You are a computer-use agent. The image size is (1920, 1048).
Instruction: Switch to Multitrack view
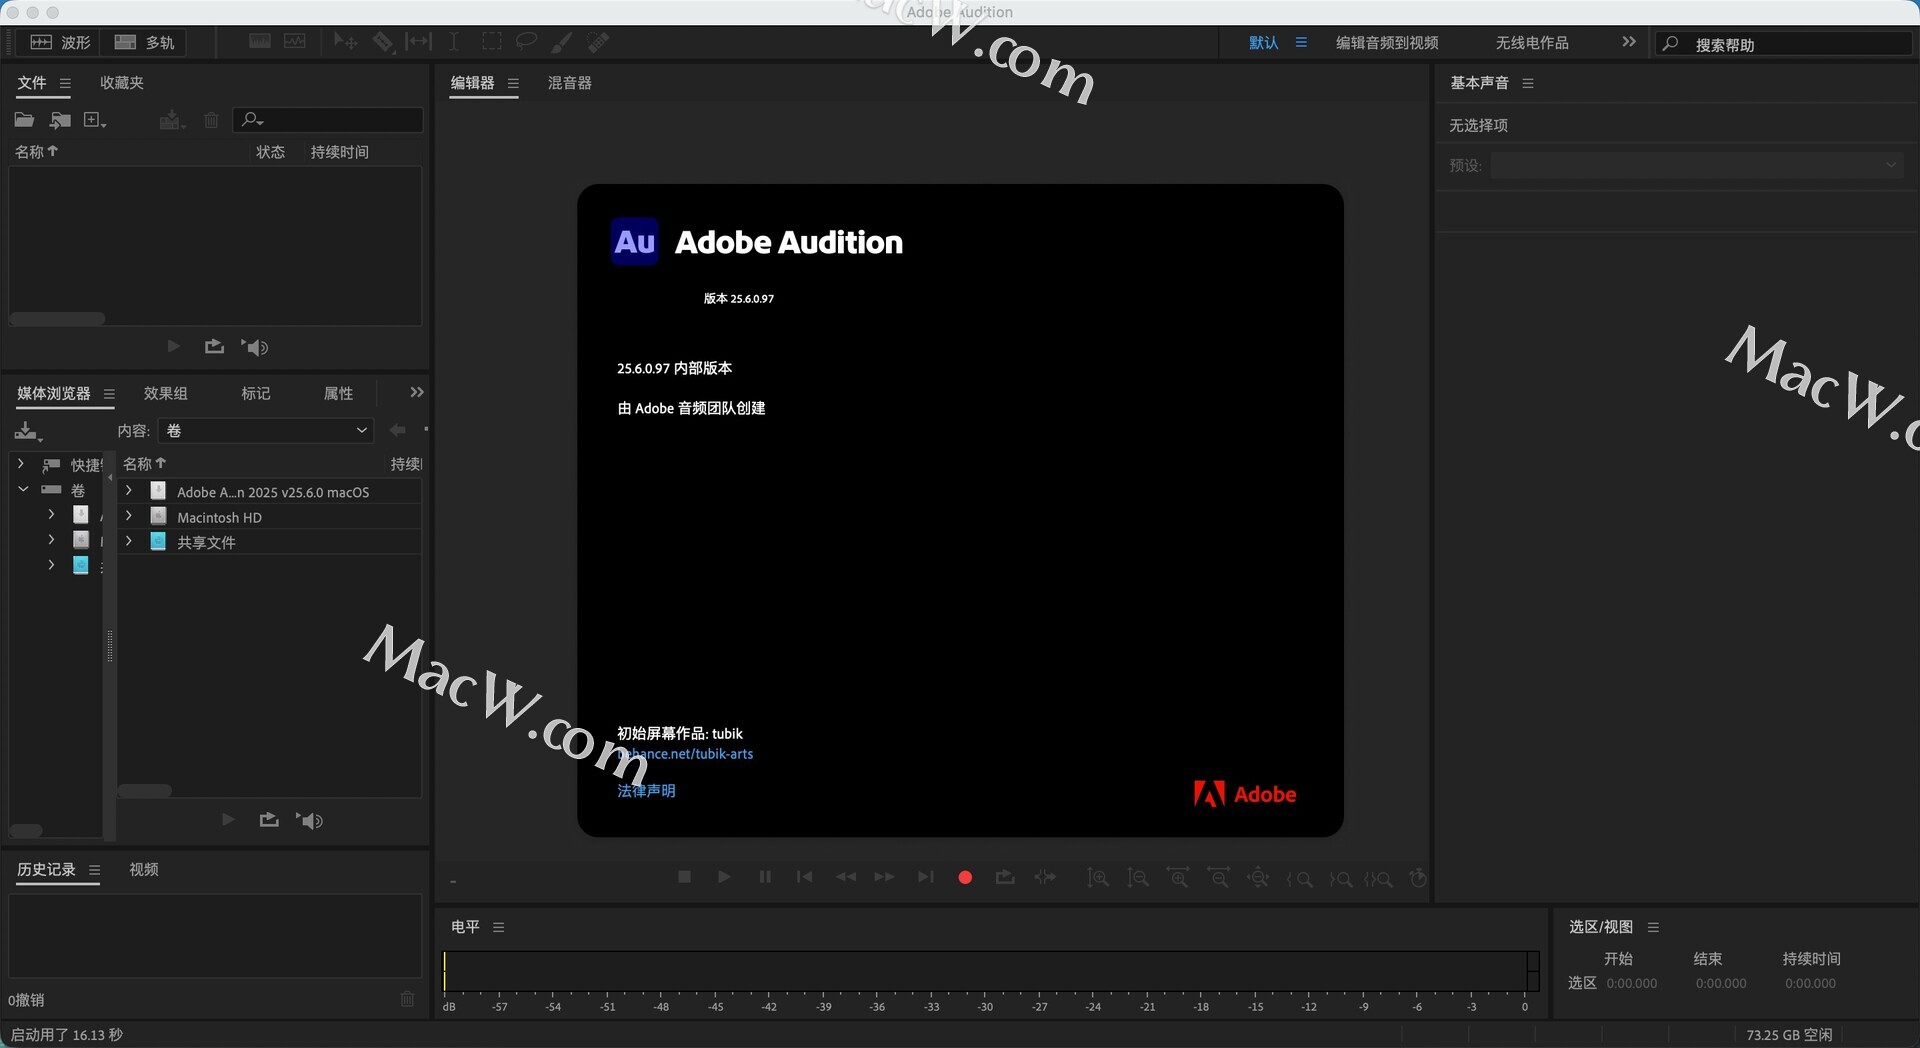(145, 42)
